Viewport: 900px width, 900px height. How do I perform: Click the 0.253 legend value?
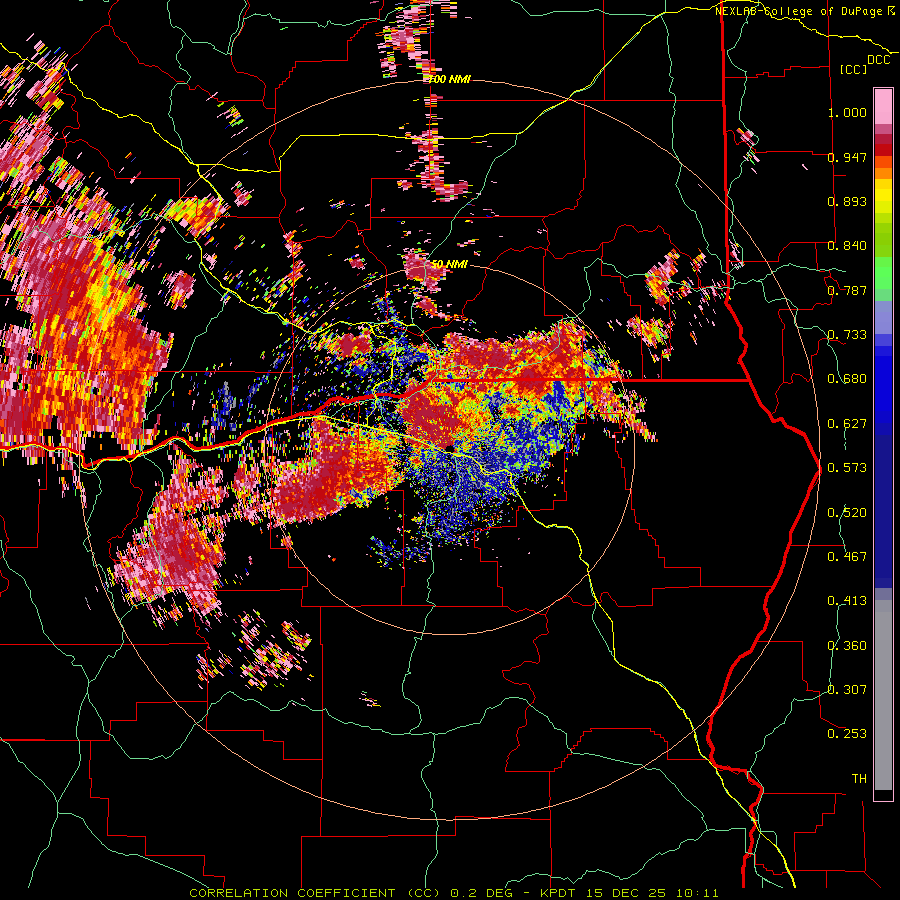[847, 734]
